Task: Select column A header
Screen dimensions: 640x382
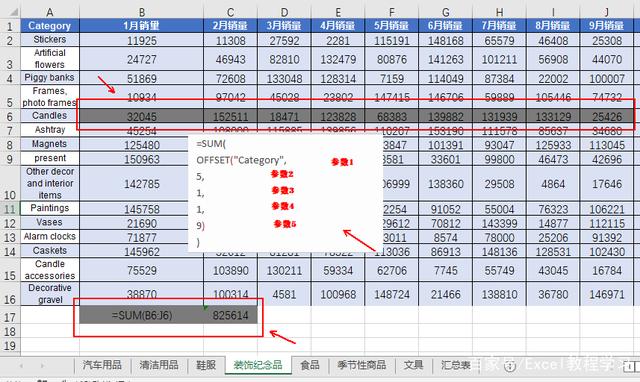Action: click(x=50, y=12)
